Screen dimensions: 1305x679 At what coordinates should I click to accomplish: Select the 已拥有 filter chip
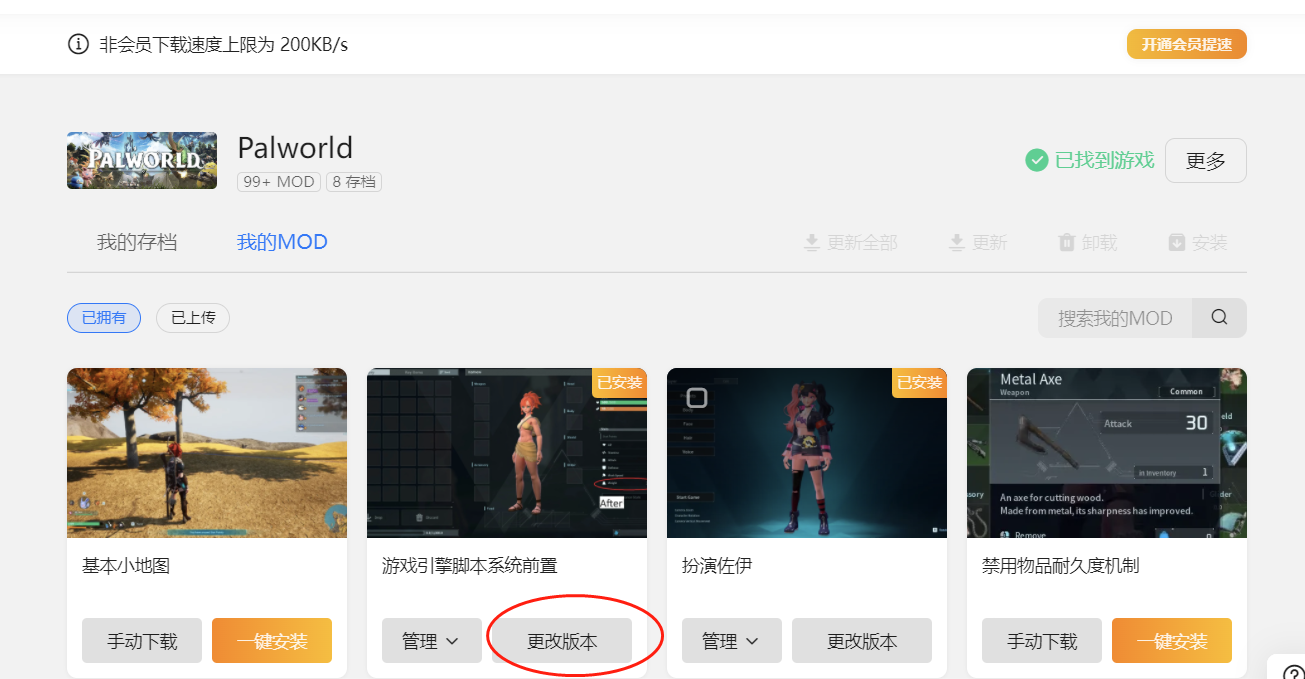tap(104, 318)
